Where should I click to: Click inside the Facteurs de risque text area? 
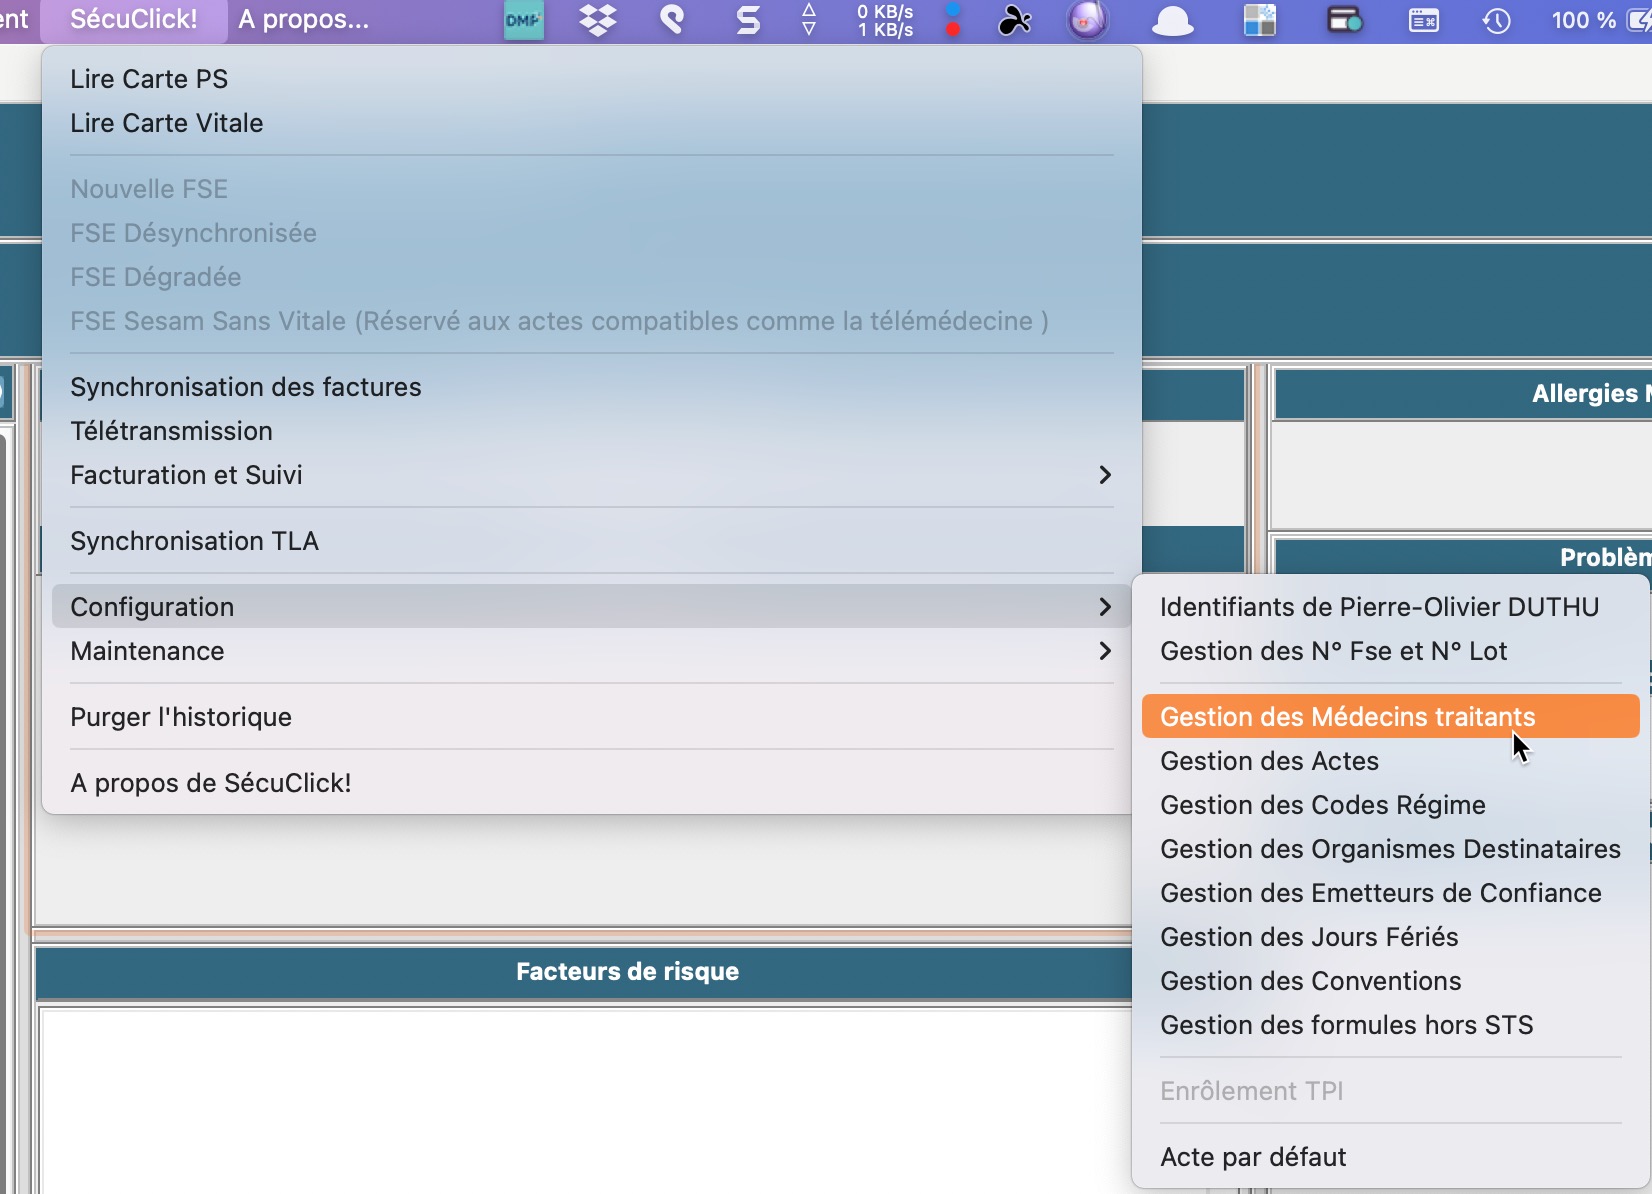tap(586, 1100)
